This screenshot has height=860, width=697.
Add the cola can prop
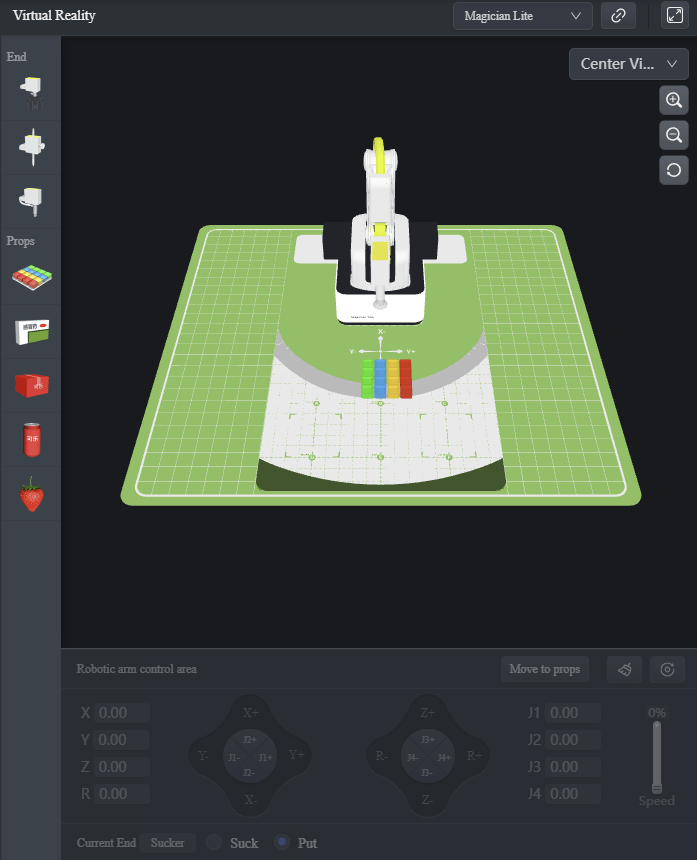coord(31,438)
